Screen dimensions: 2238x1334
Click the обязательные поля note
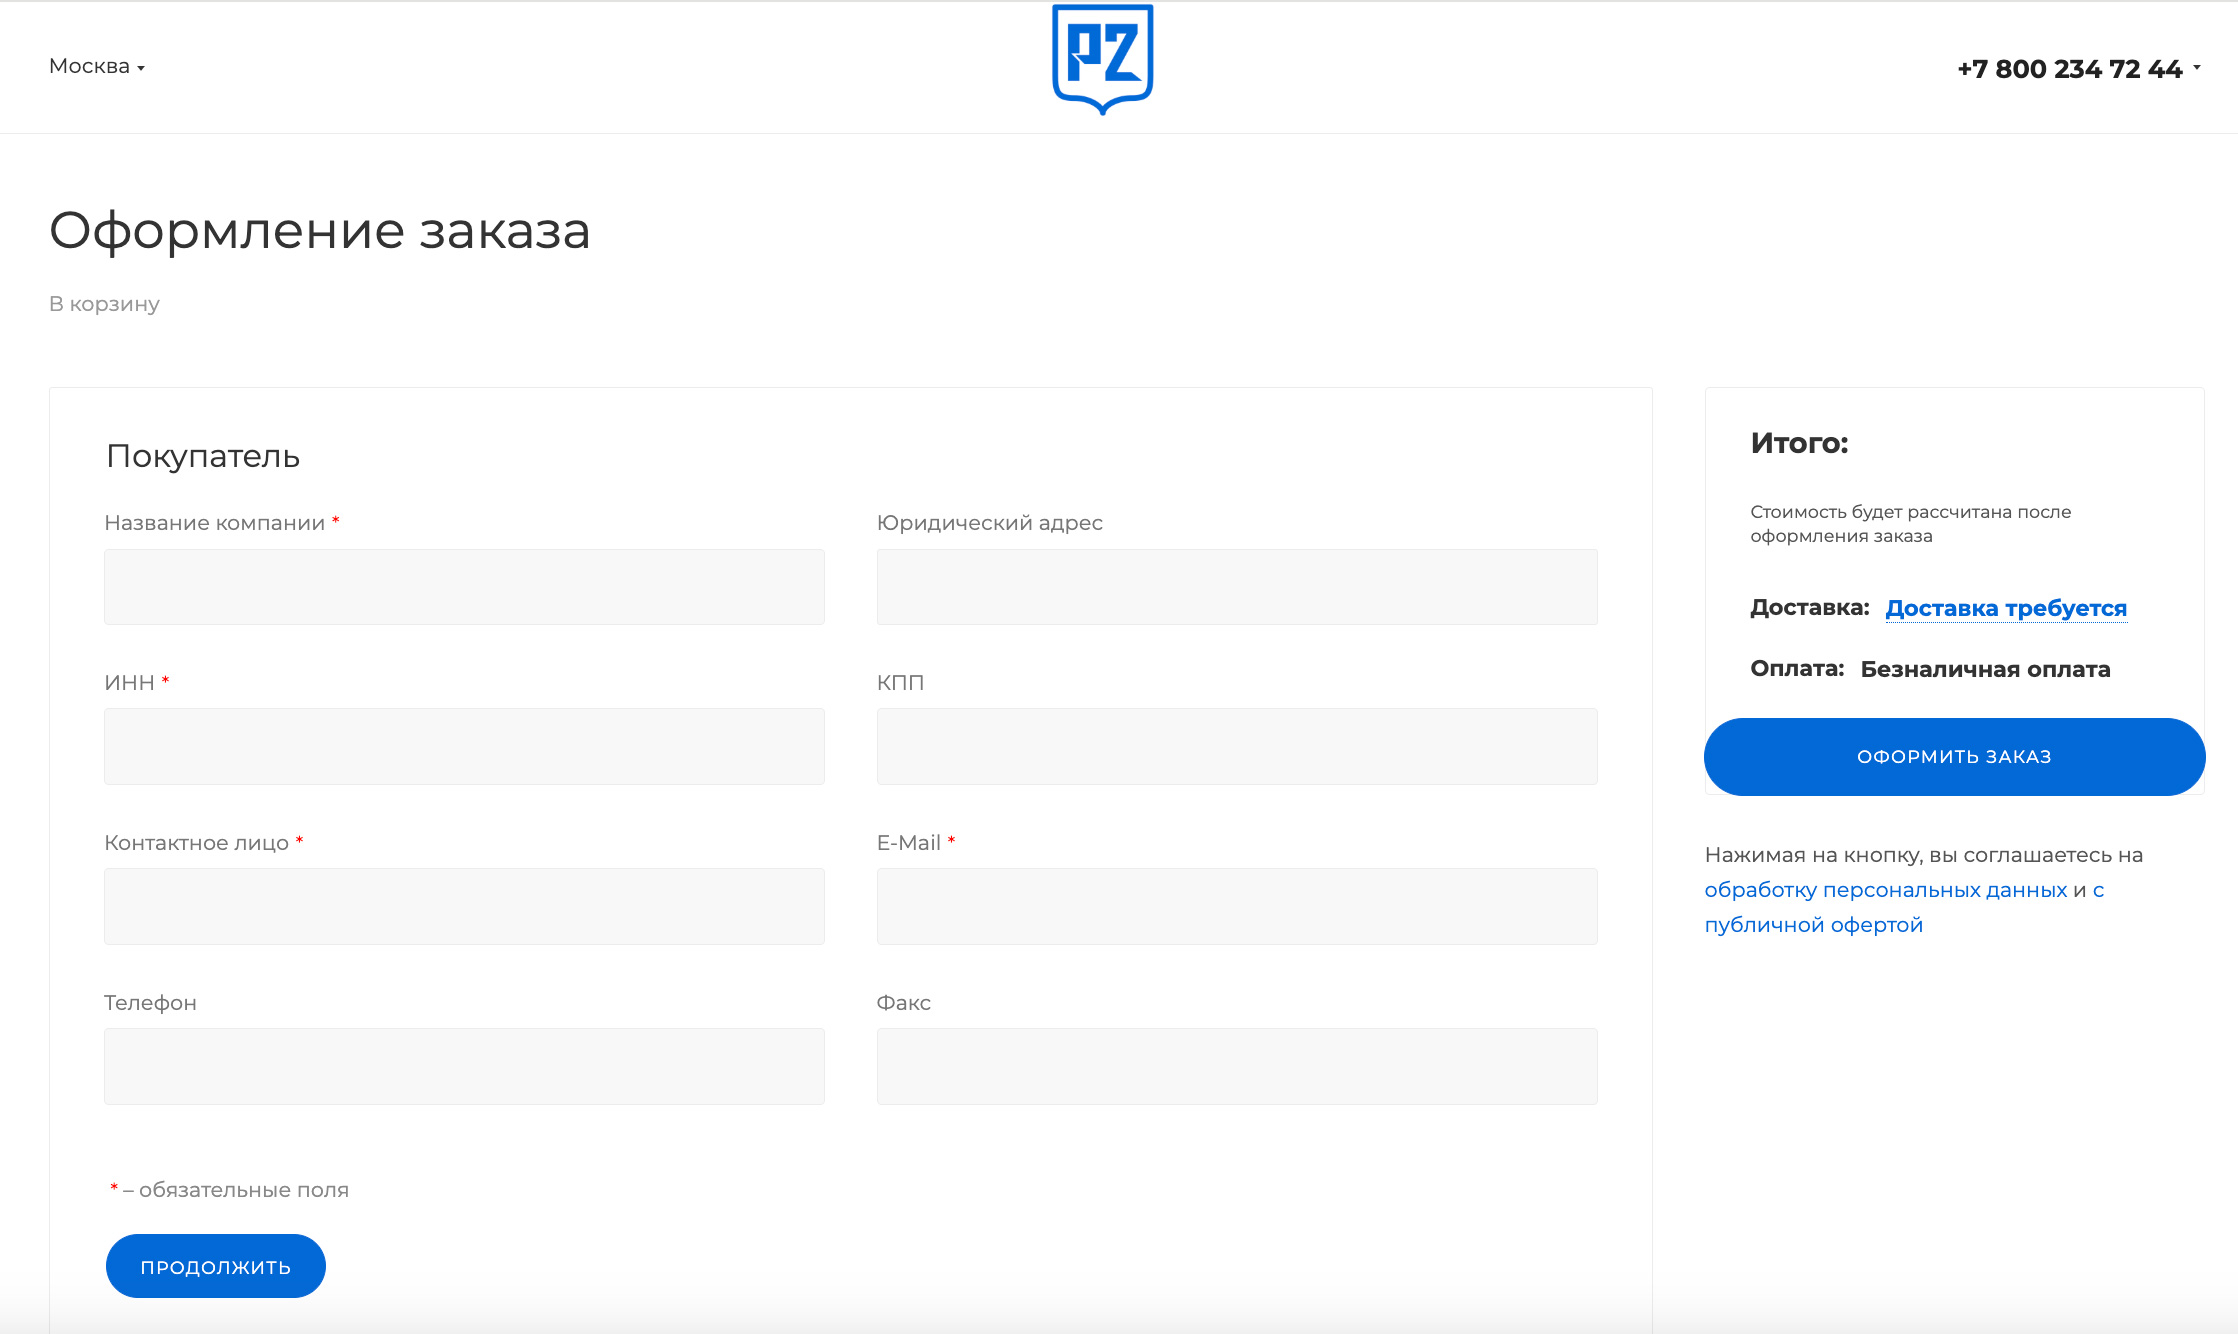(229, 1190)
